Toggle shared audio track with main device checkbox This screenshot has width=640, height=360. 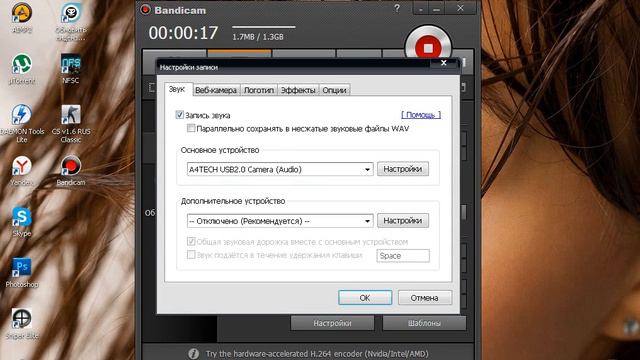coord(191,241)
